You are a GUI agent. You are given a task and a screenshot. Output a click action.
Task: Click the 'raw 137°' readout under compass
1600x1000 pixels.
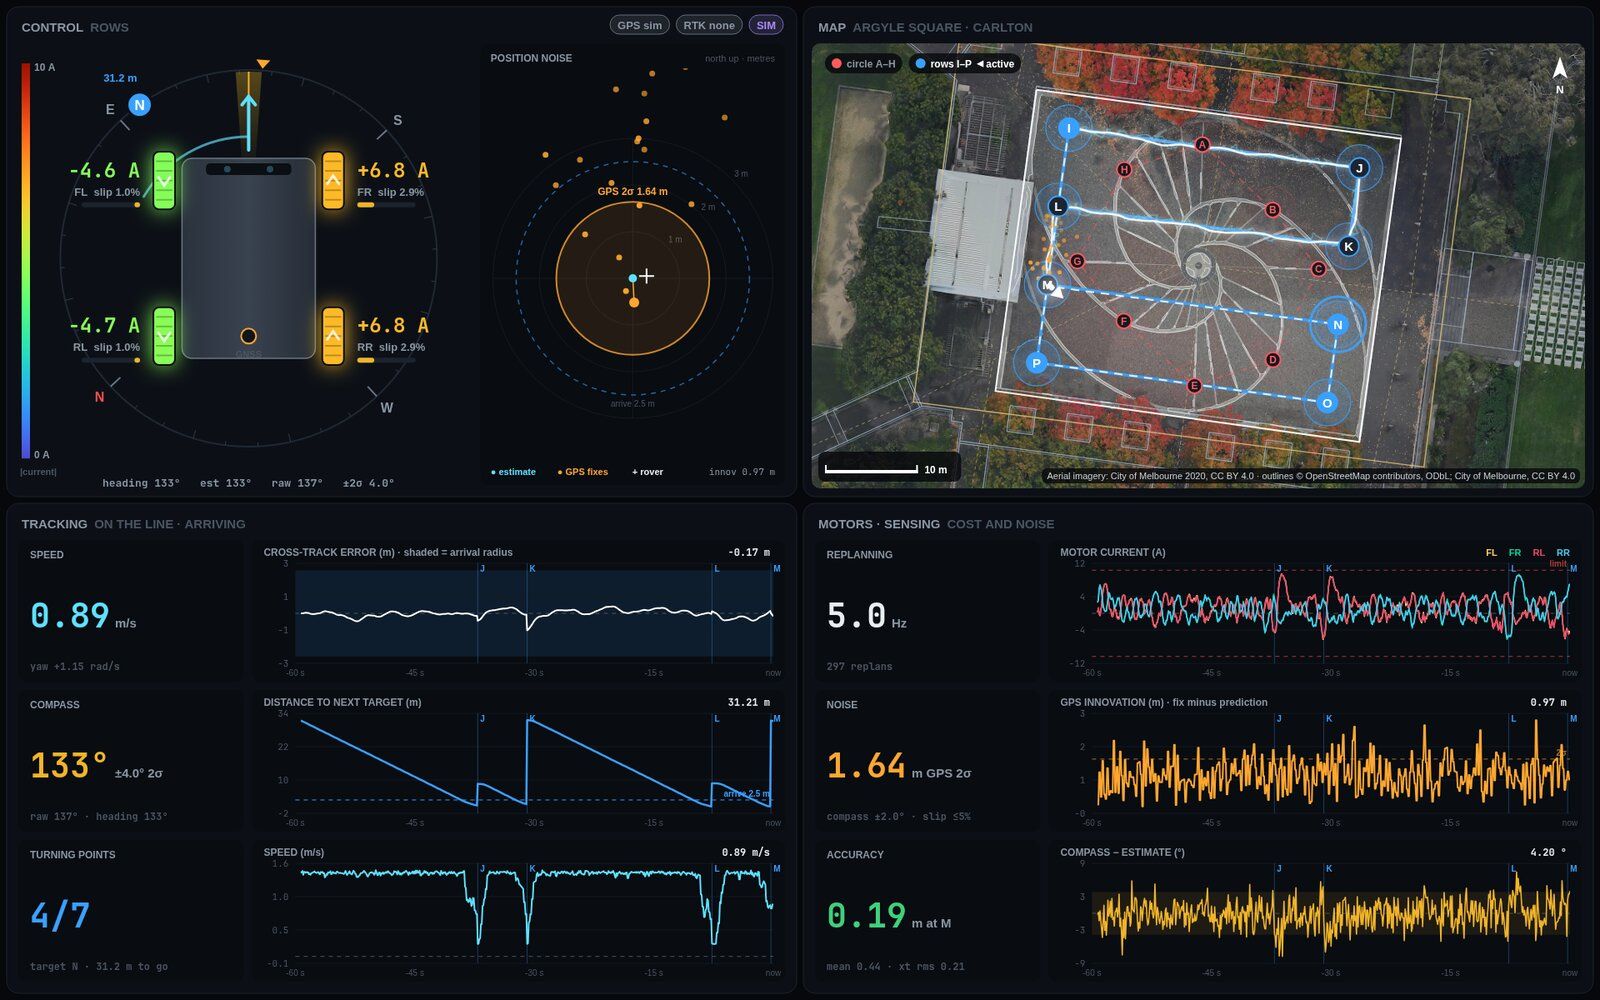[297, 483]
